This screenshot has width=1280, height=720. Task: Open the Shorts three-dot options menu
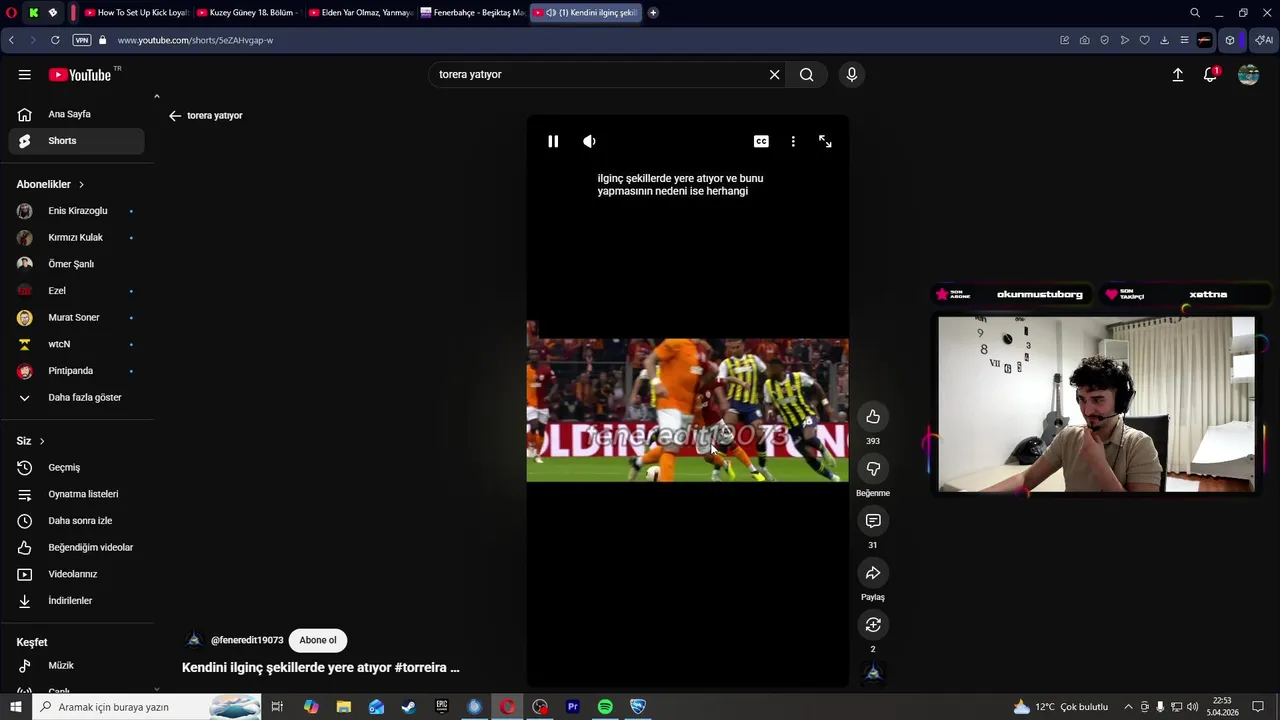coord(793,141)
